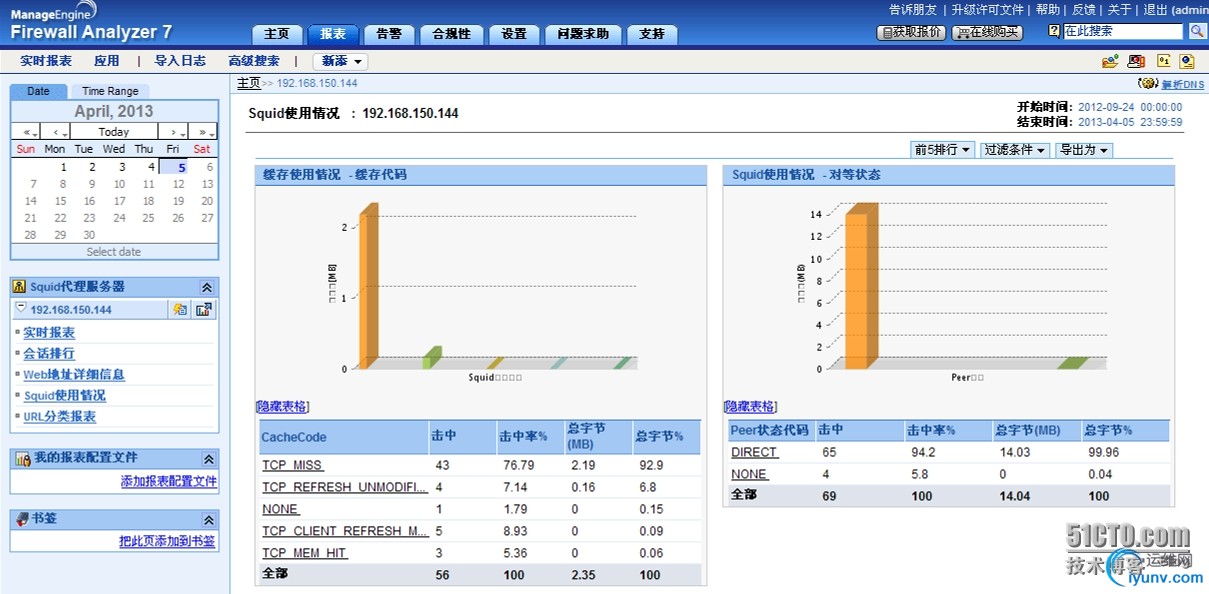This screenshot has width=1209, height=594.
Task: Switch to the Time Range tab
Action: (110, 91)
